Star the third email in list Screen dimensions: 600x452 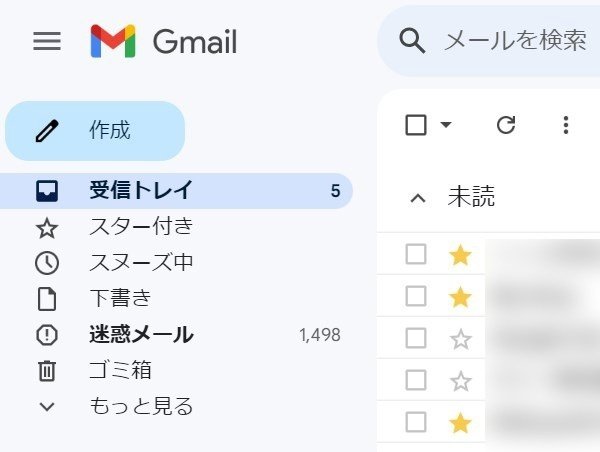coord(460,339)
